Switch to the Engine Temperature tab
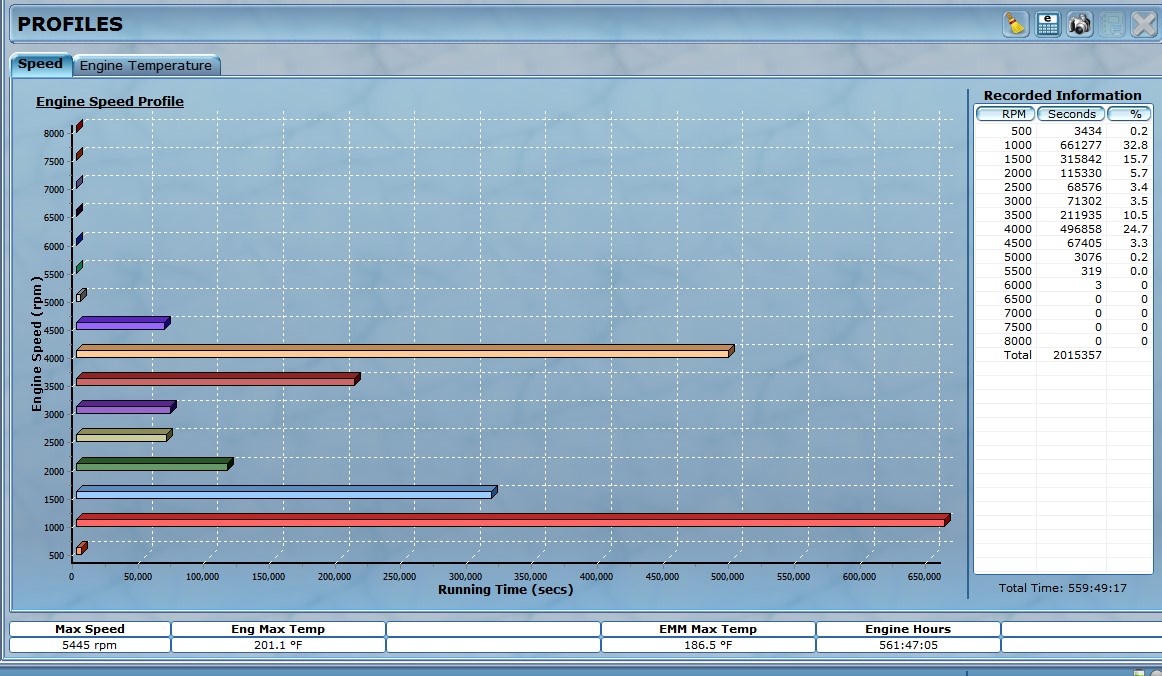The height and width of the screenshot is (676, 1162). (146, 65)
